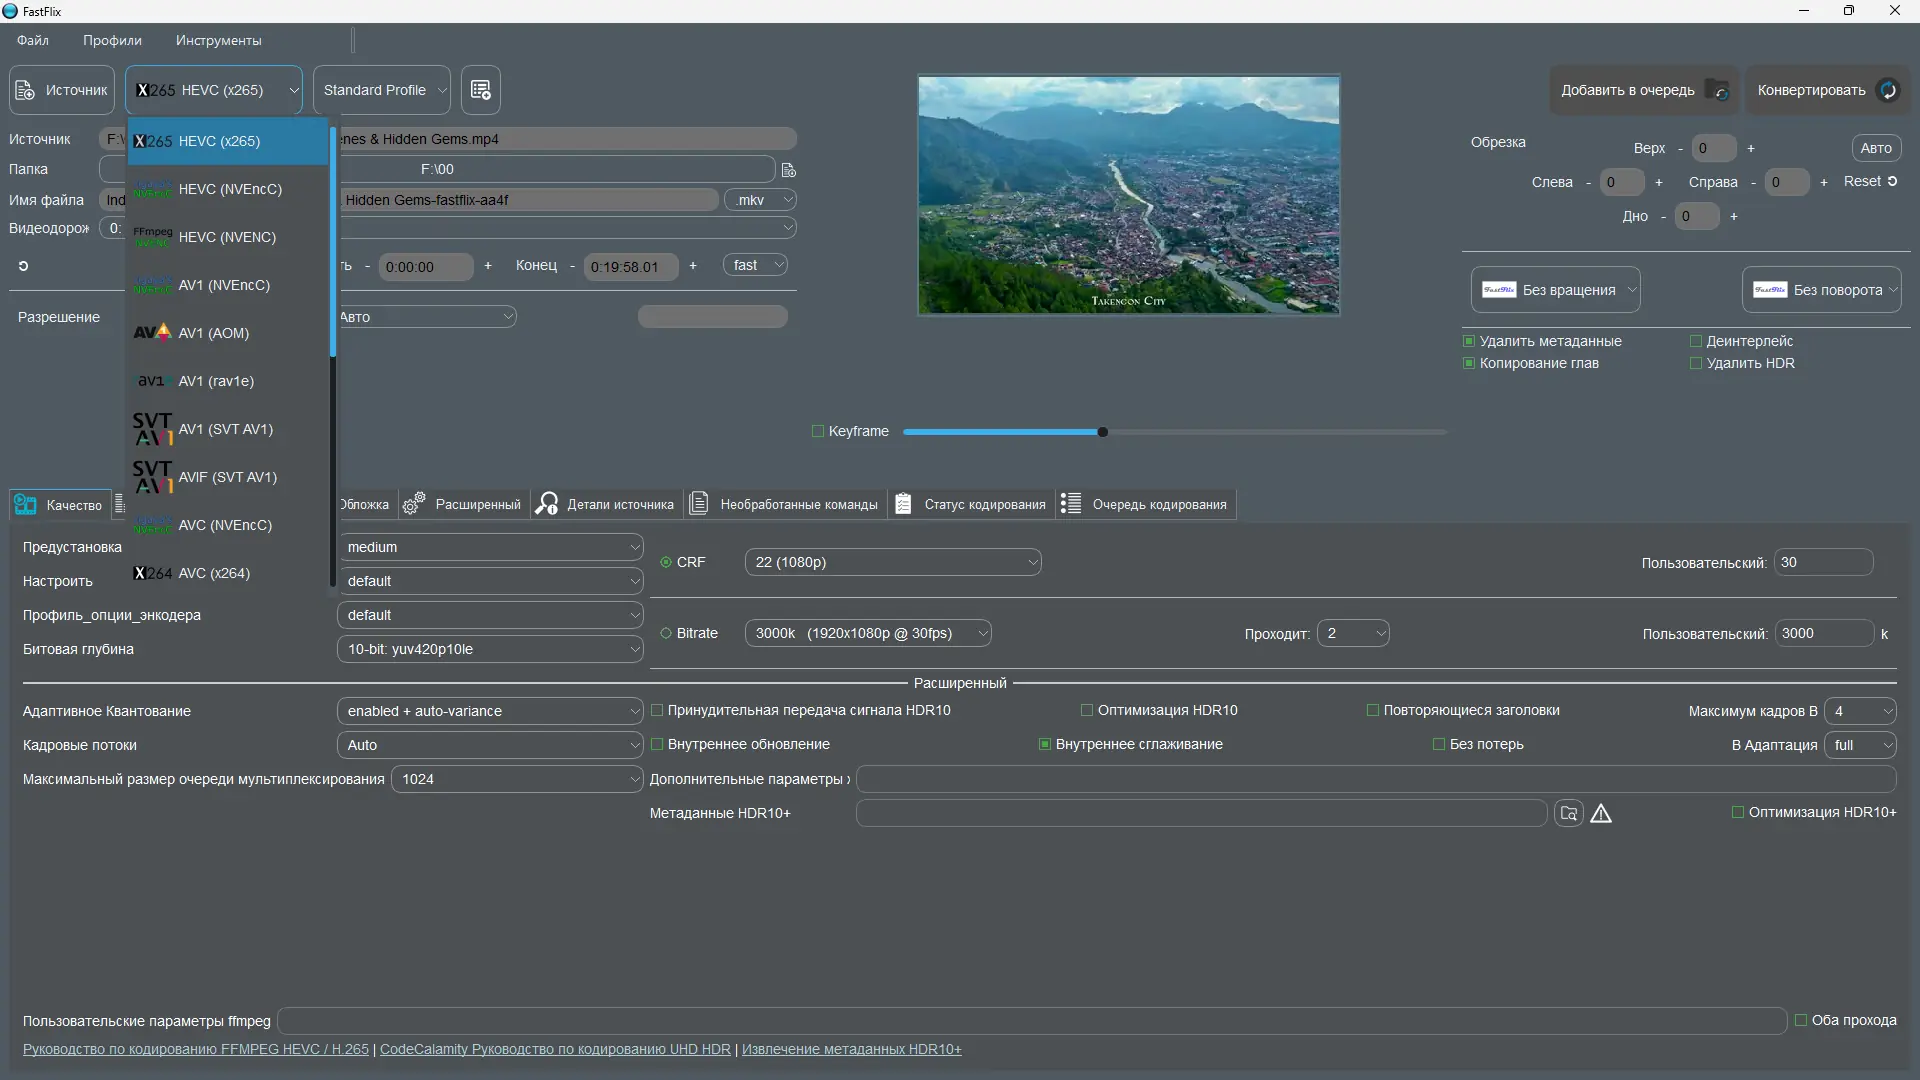Toggle Удалить HDR checkbox
The image size is (1920, 1080).
[1696, 363]
